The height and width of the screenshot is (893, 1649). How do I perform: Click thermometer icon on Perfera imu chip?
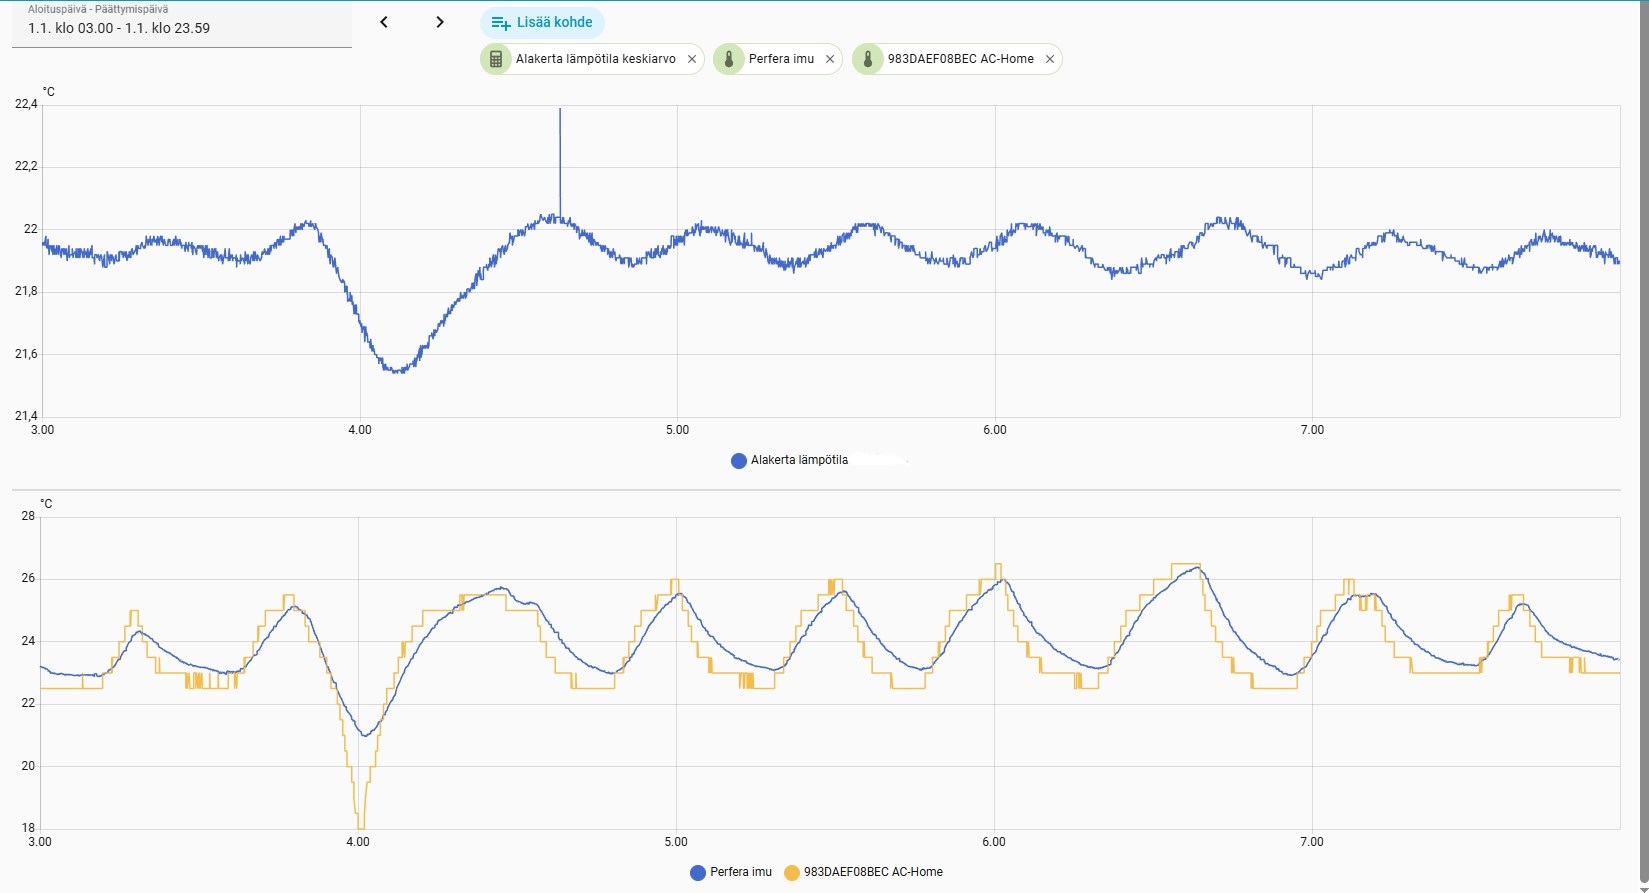tap(729, 59)
